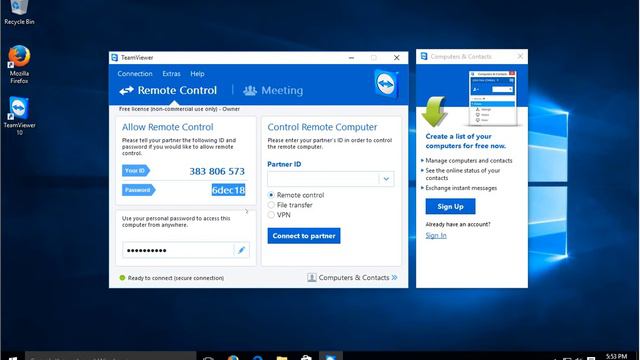
Task: Expand the Partner ID dropdown arrow
Action: click(386, 179)
